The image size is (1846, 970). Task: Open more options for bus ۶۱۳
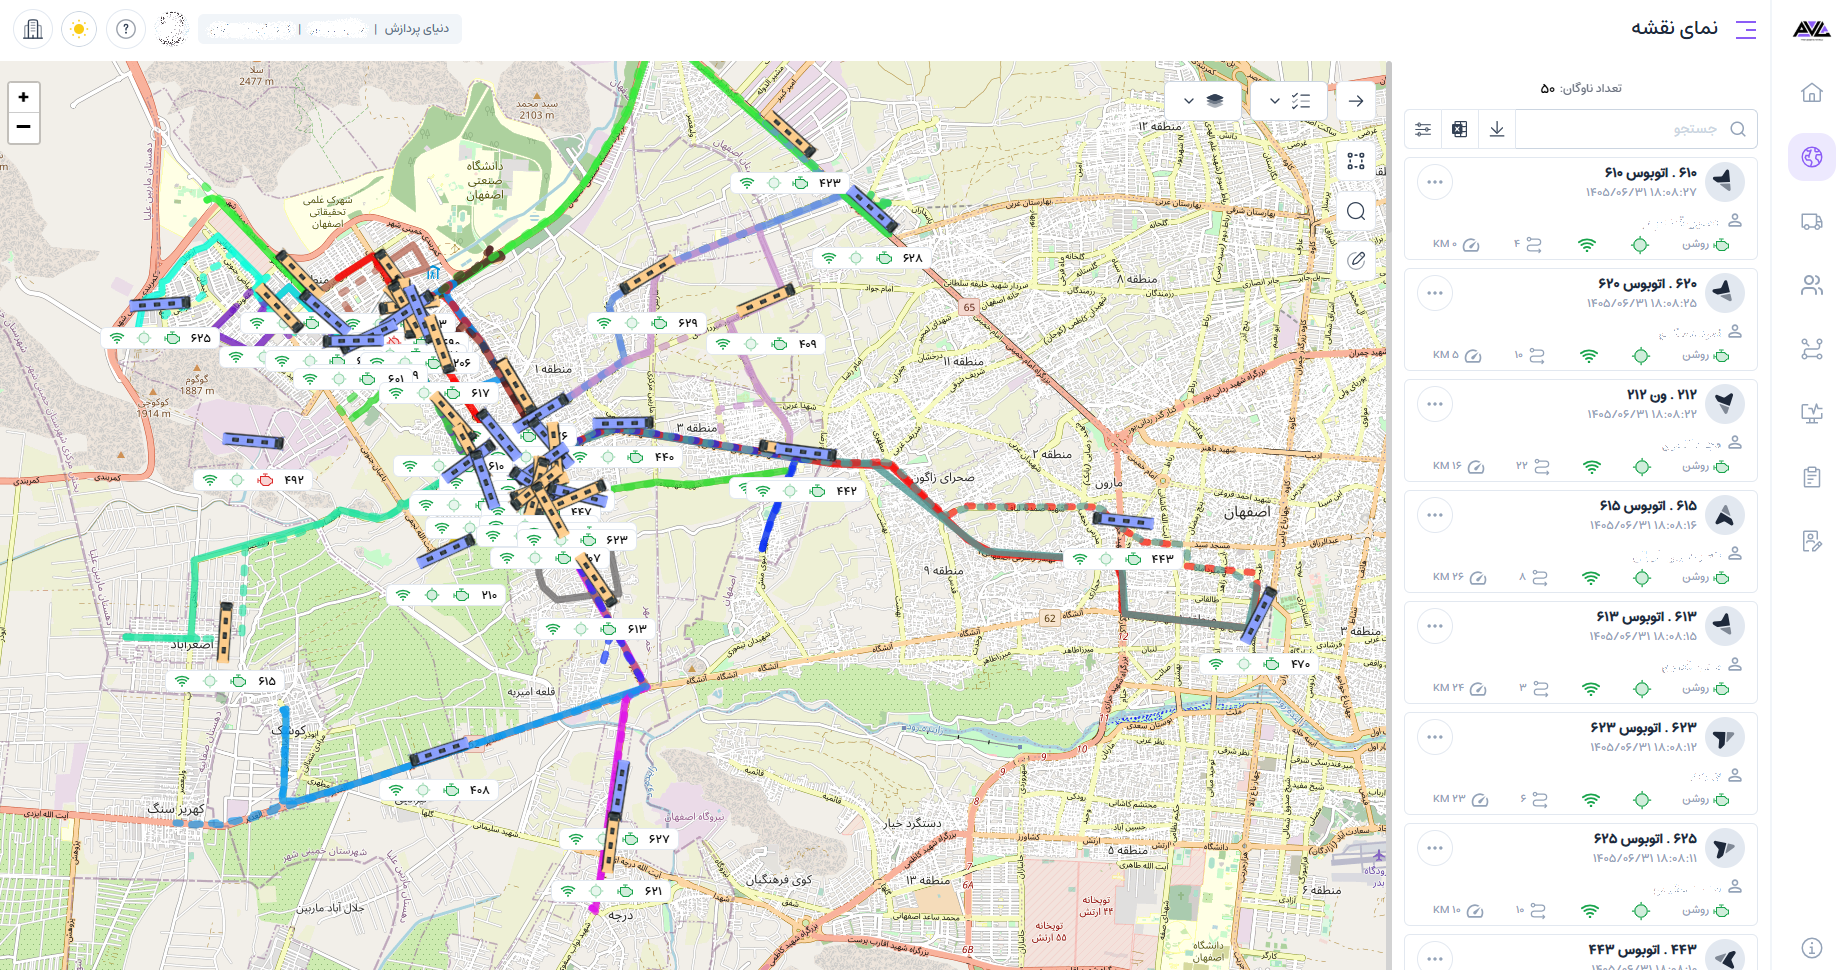click(1435, 626)
